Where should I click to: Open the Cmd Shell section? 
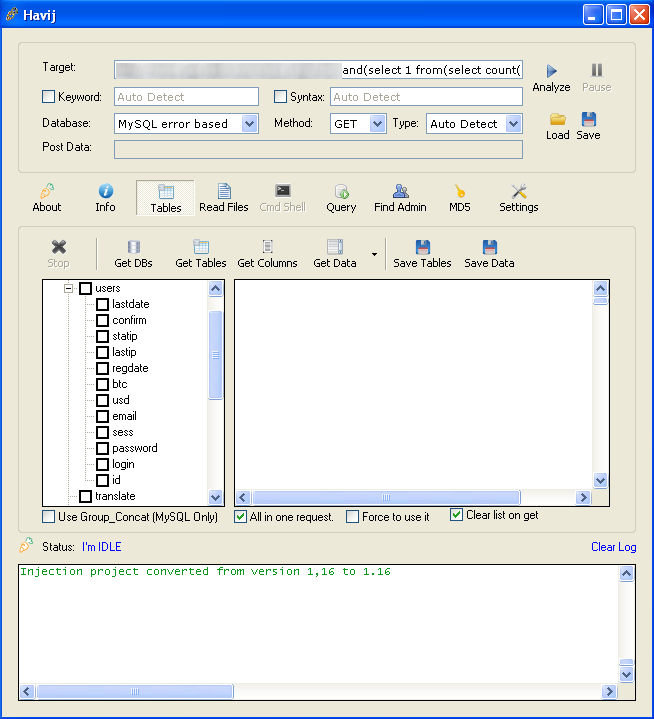tap(283, 198)
